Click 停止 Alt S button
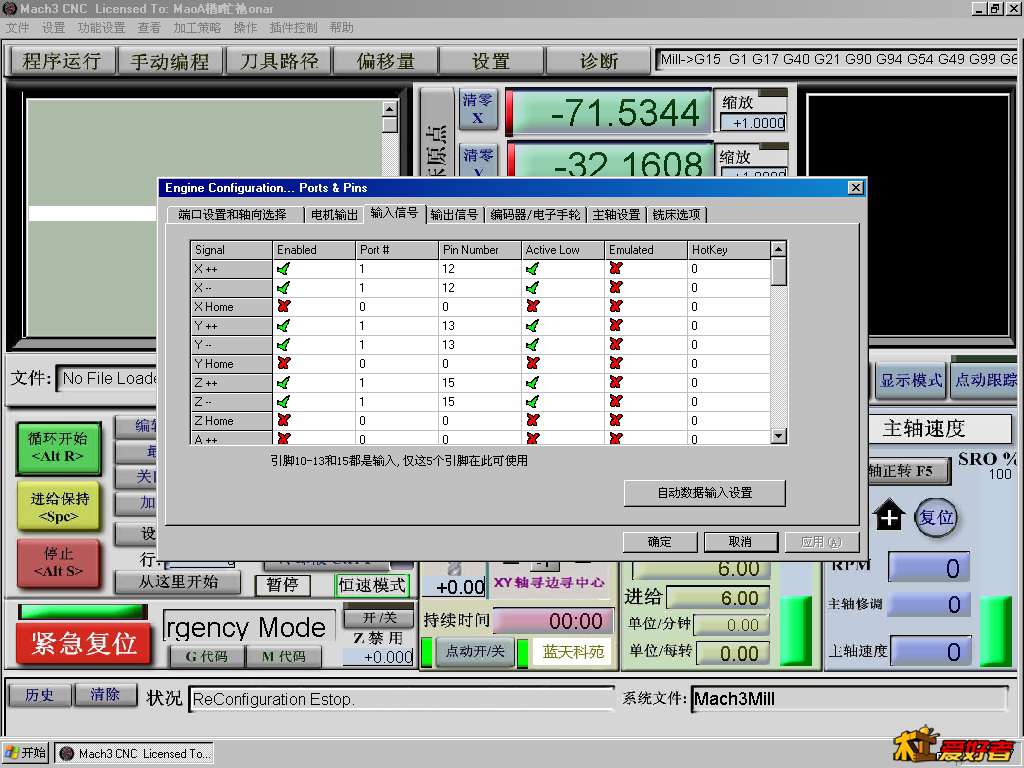This screenshot has height=768, width=1024. [58, 562]
